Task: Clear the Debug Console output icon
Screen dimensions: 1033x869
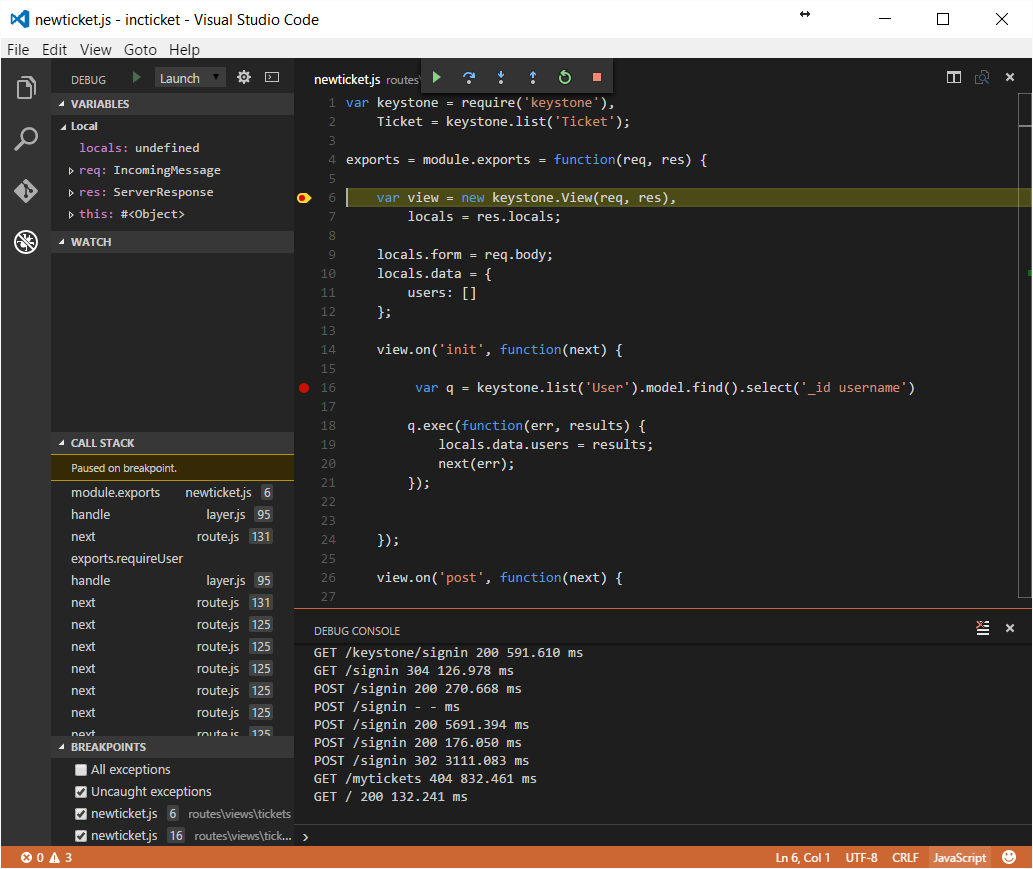Action: tap(982, 628)
